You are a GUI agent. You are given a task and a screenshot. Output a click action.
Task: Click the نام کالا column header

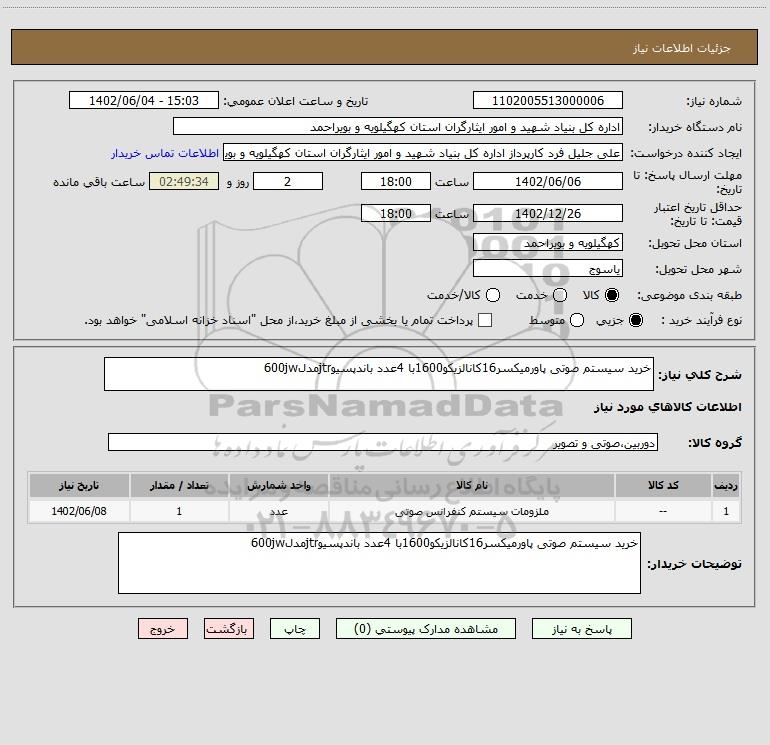[x=471, y=485]
